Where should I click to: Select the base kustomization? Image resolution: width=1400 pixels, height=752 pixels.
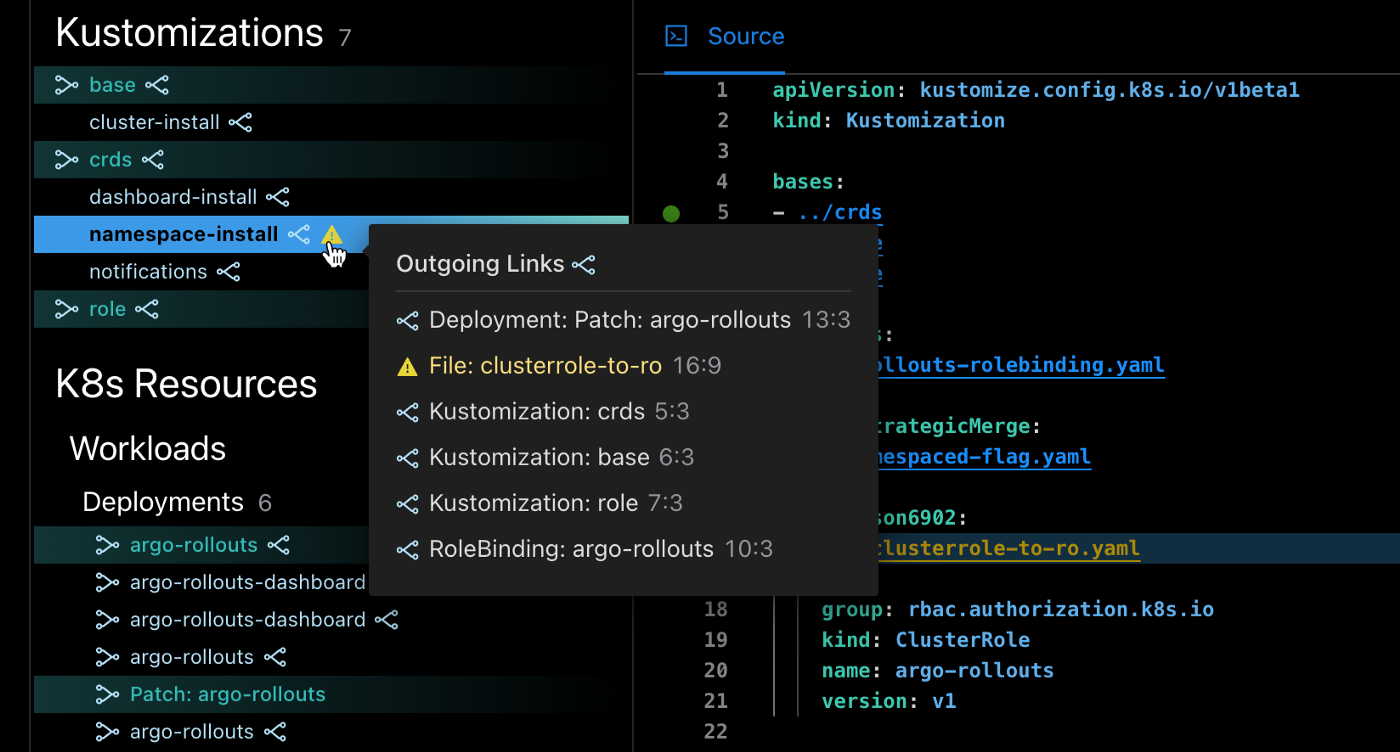click(112, 85)
